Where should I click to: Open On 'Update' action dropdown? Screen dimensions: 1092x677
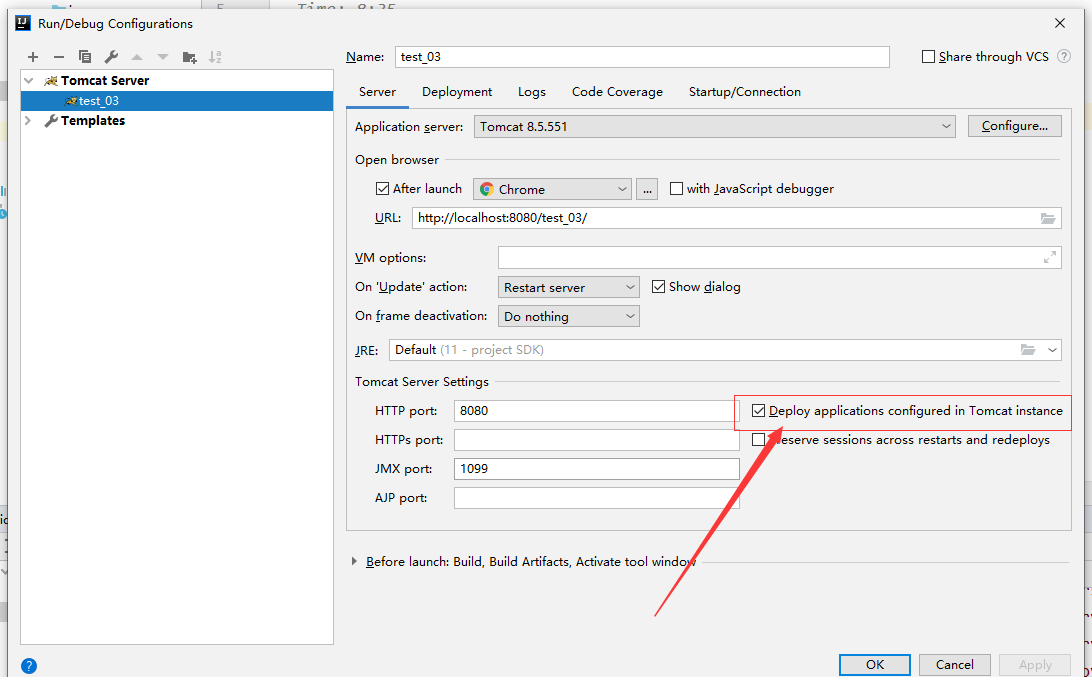click(x=568, y=287)
